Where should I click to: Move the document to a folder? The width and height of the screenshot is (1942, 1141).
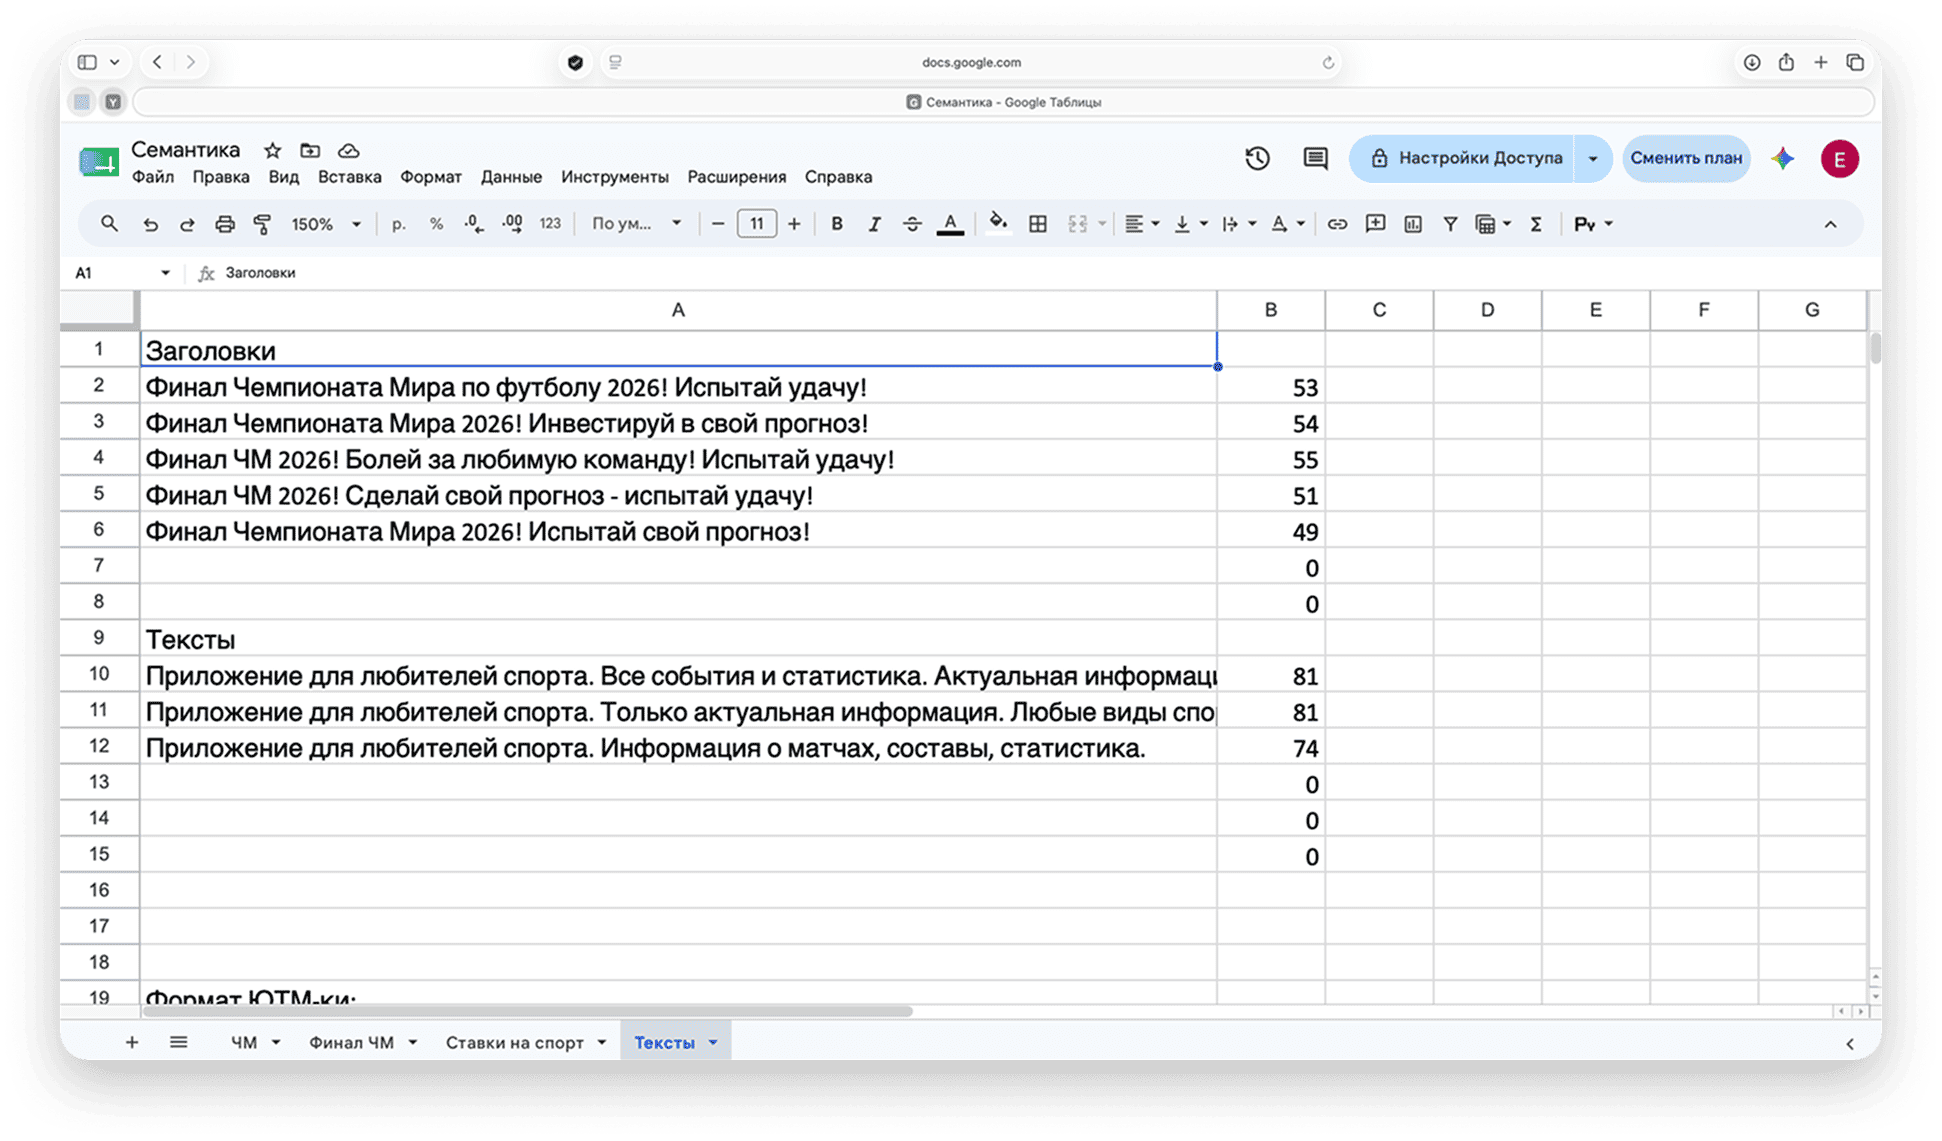pyautogui.click(x=310, y=150)
